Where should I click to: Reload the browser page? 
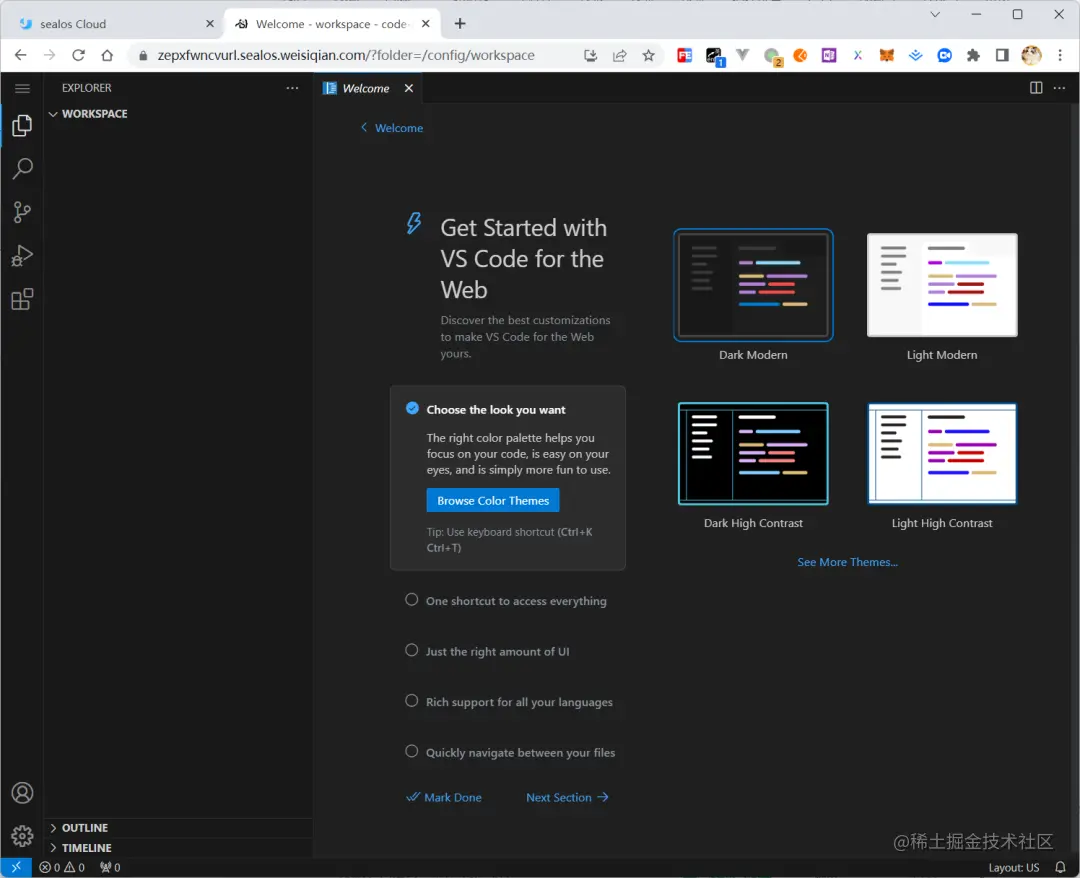coord(79,55)
